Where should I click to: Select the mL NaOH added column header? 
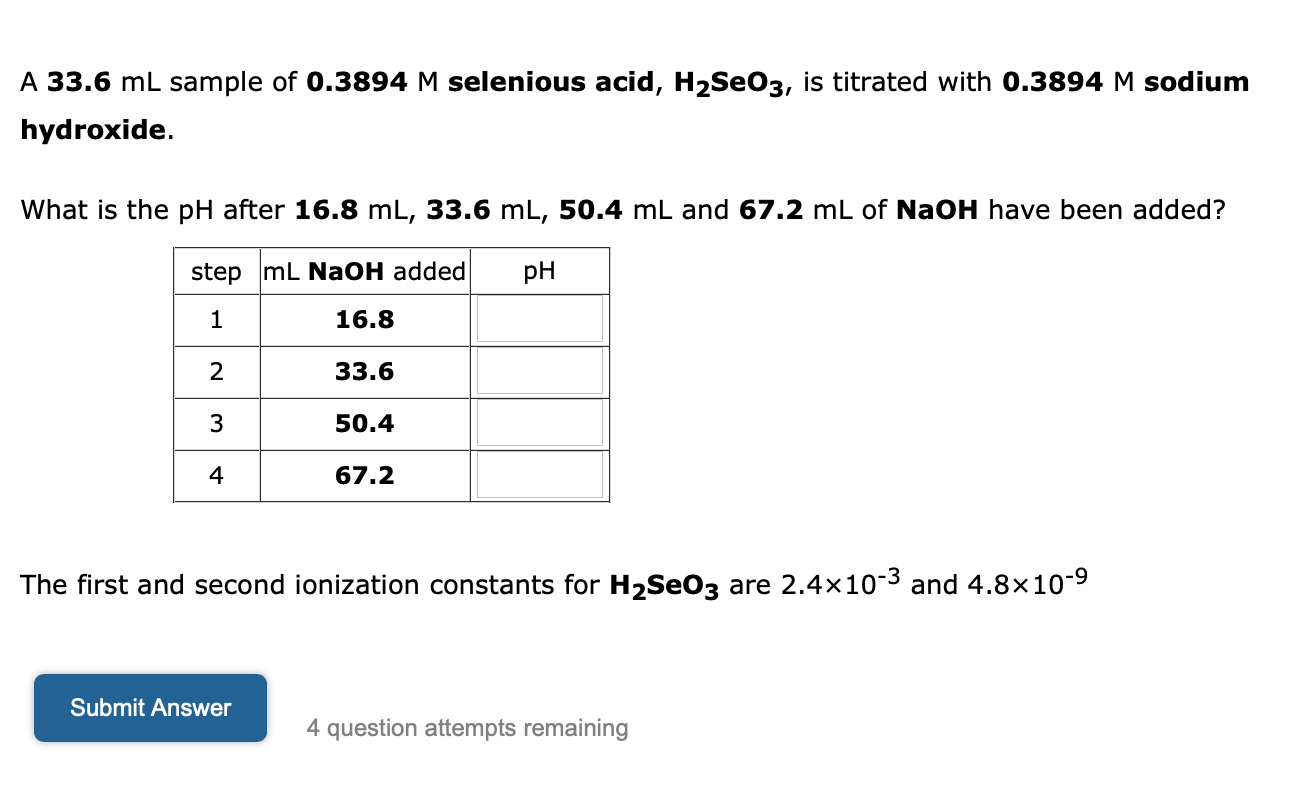coord(364,271)
